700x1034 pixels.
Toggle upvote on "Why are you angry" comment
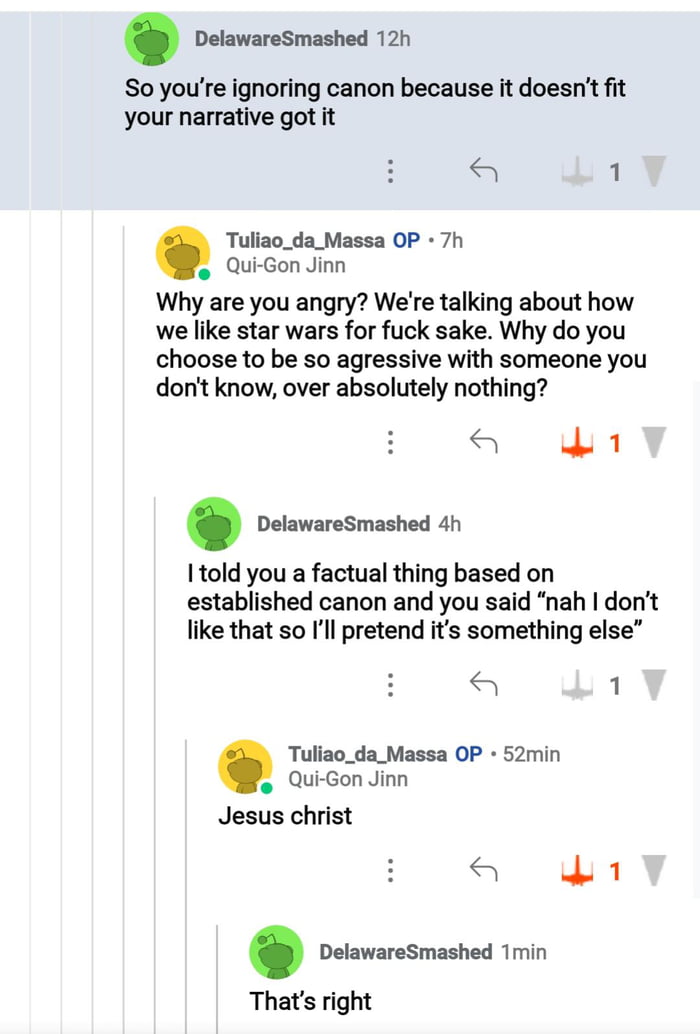(579, 441)
